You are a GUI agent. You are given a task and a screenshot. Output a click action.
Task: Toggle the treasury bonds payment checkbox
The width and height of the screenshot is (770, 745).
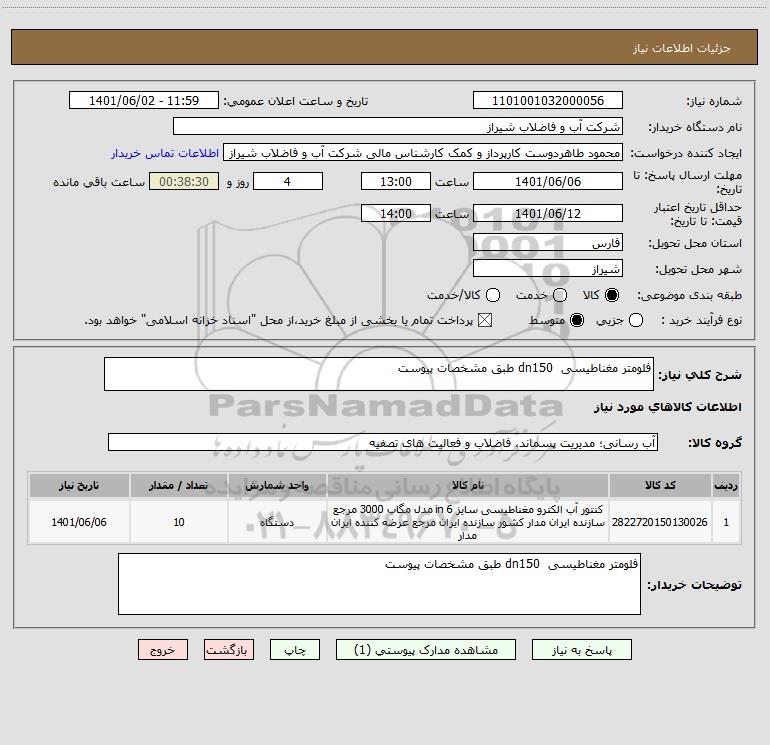[485, 320]
